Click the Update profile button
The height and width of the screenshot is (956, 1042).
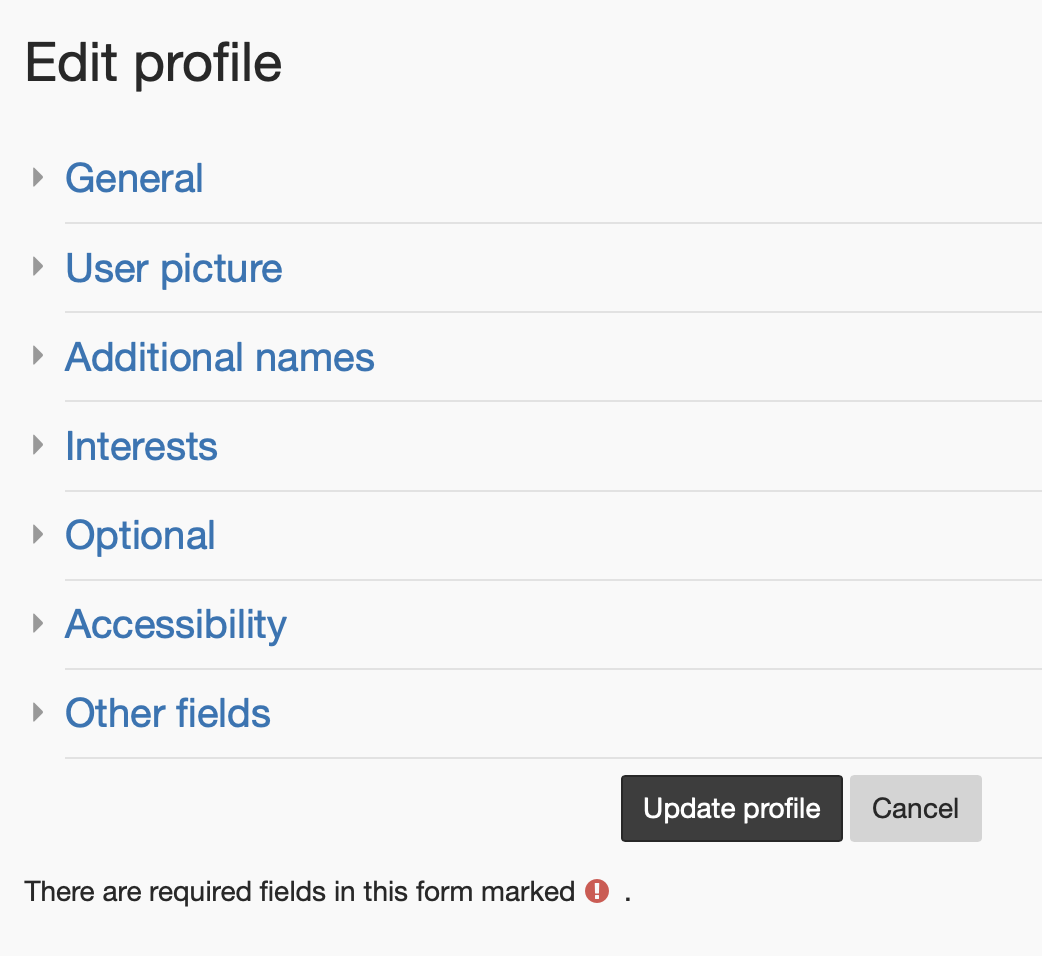pos(731,808)
